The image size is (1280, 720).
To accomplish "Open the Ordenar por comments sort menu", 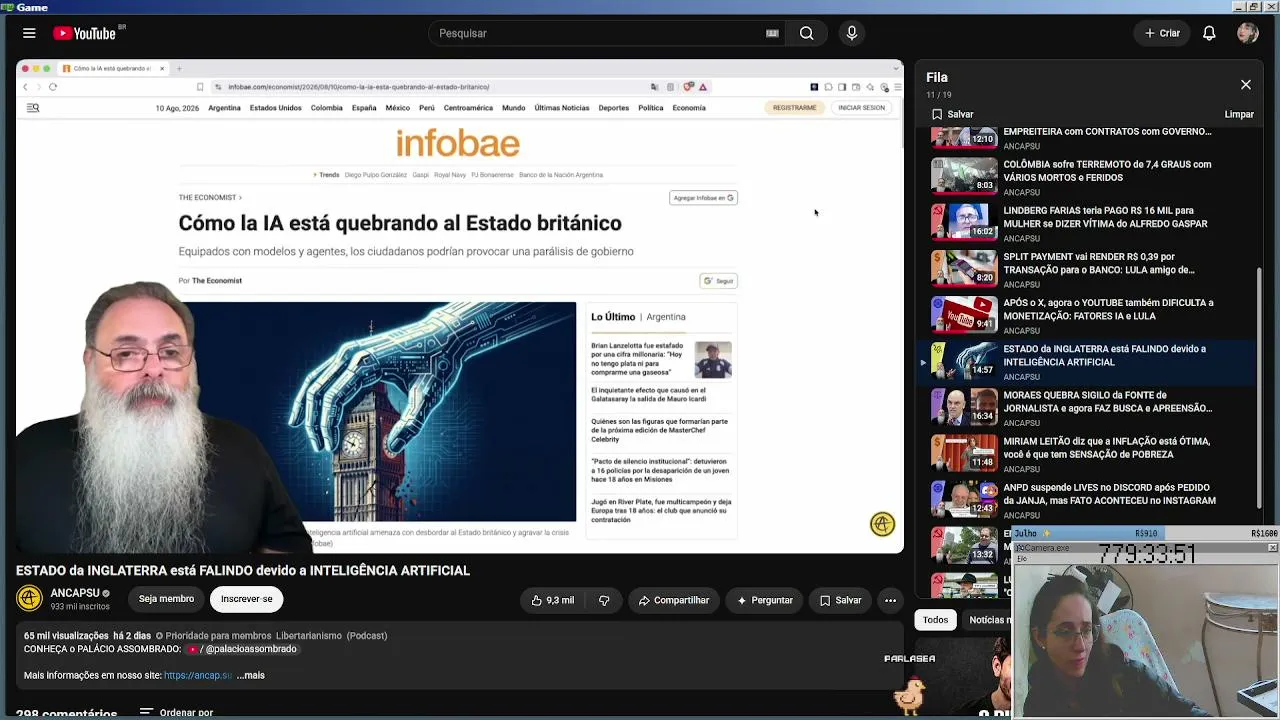I will [176, 713].
